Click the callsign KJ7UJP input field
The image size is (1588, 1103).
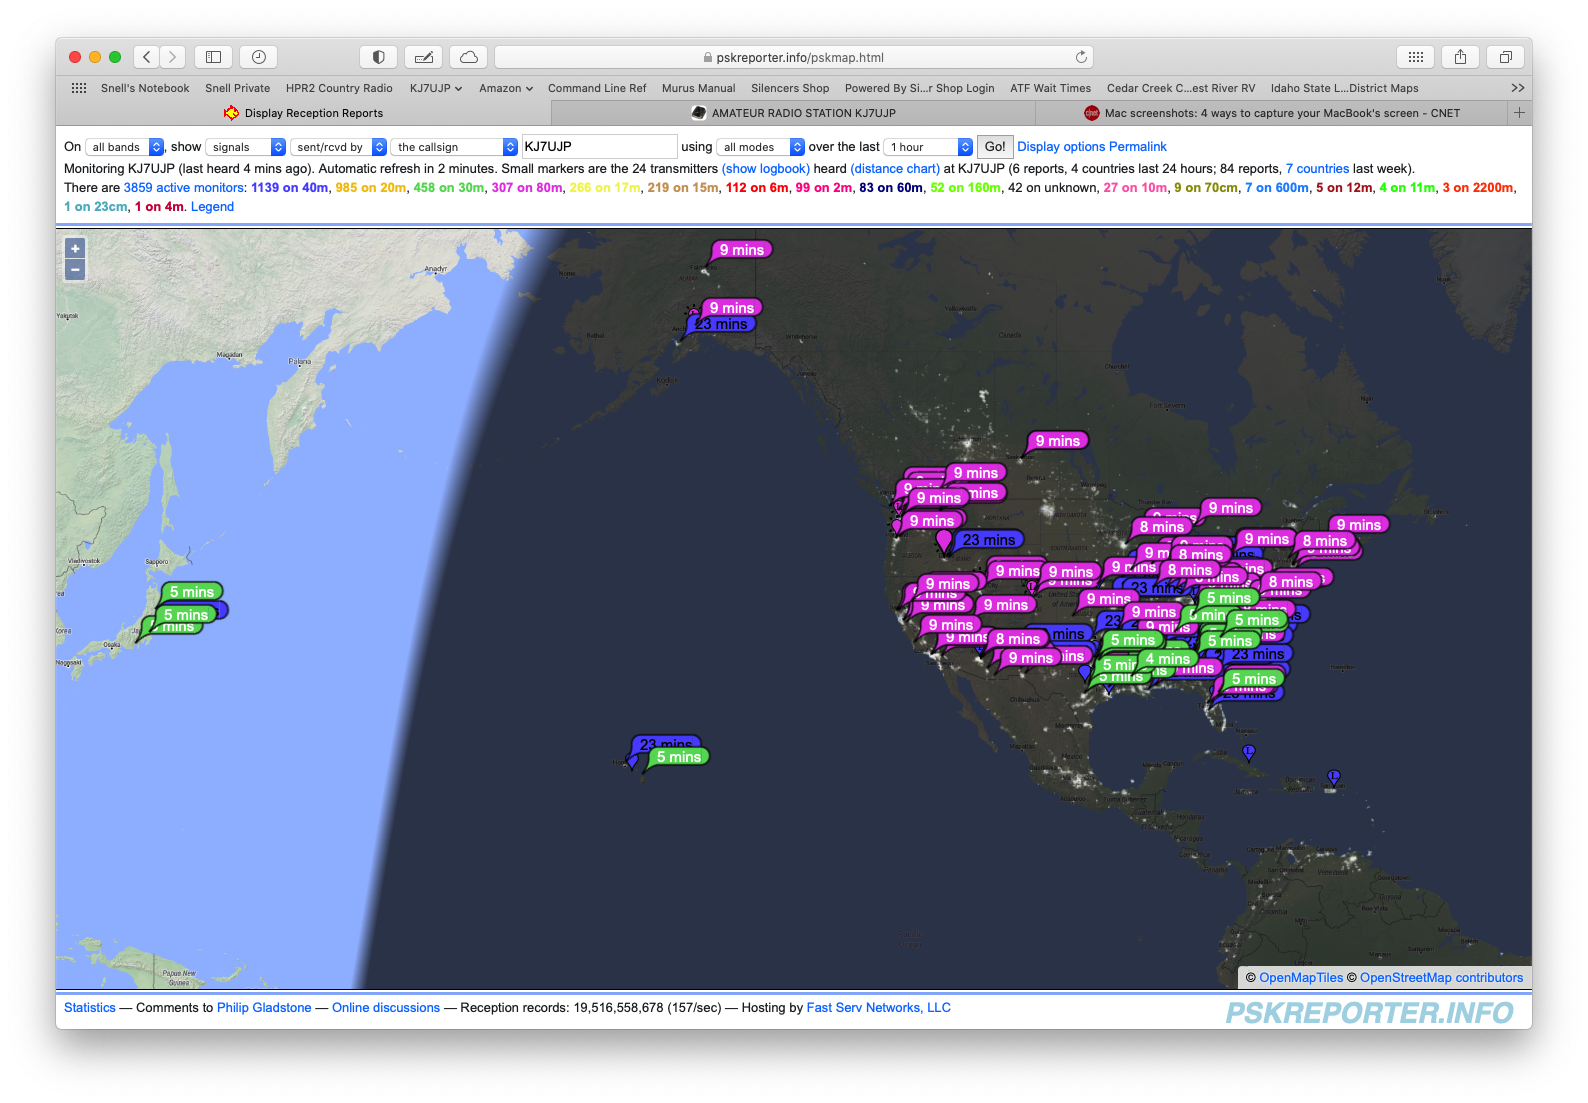pos(599,147)
